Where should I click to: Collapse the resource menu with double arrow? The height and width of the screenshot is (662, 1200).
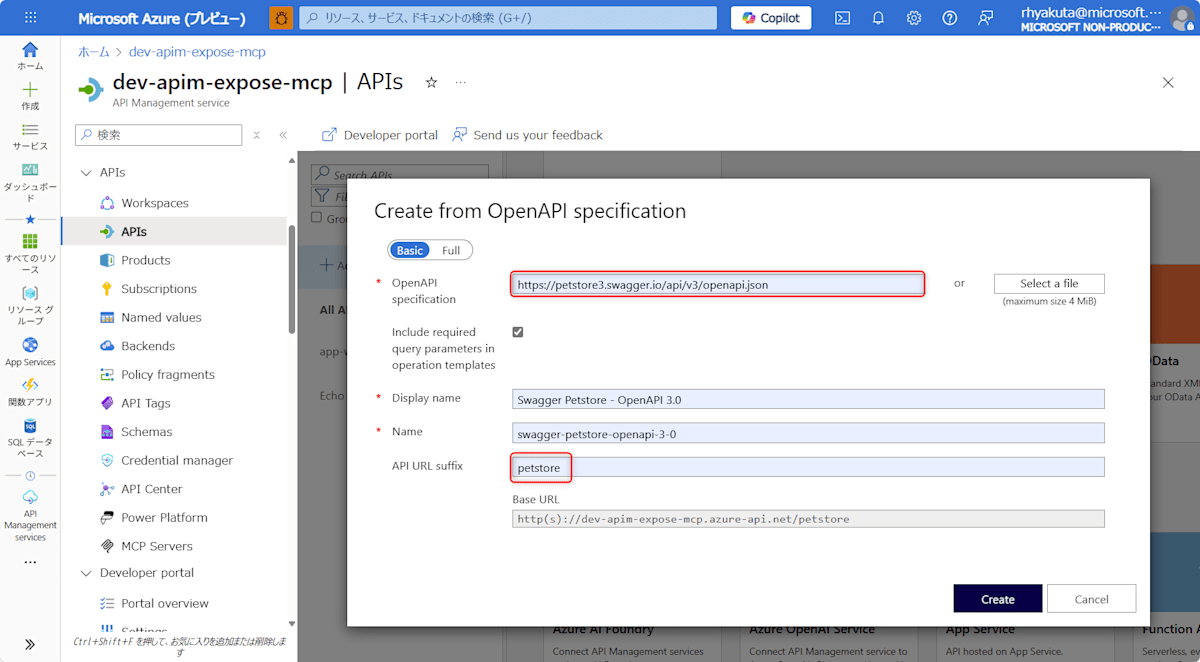click(283, 135)
